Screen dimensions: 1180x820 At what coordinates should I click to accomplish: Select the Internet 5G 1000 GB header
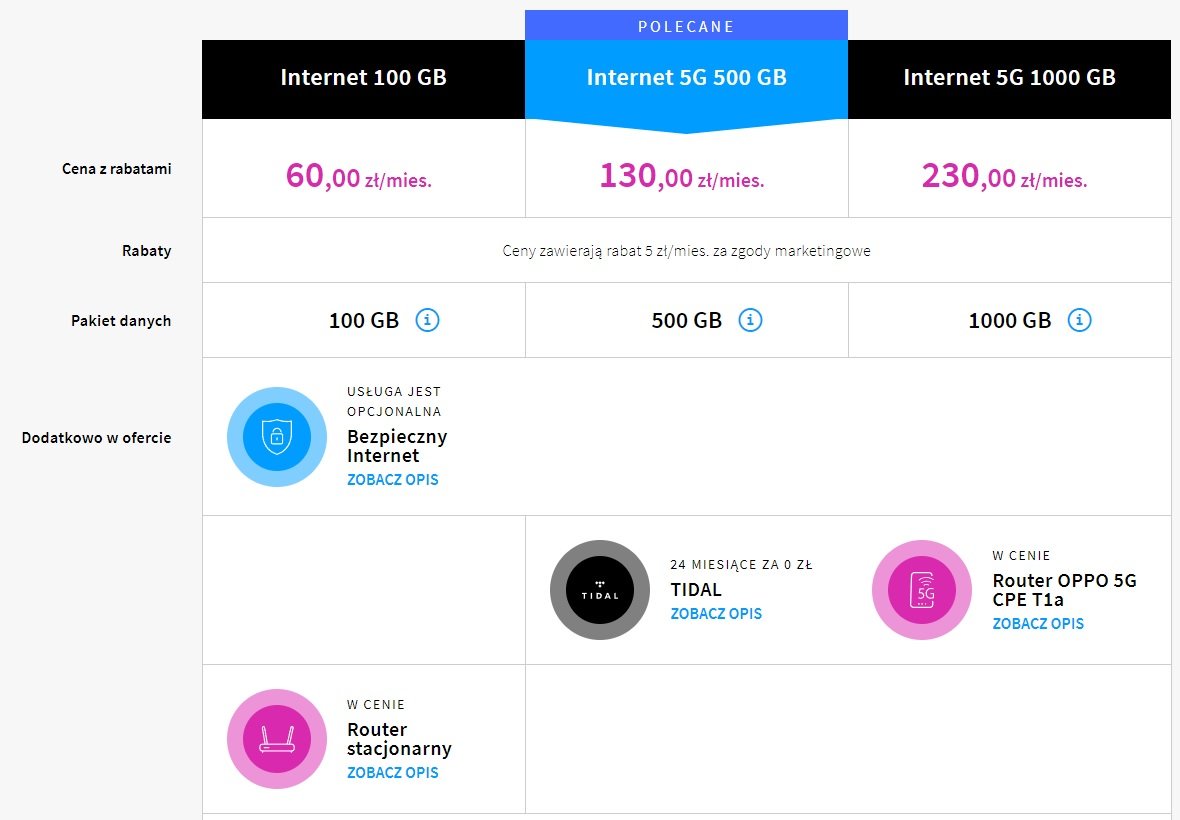pos(1009,79)
